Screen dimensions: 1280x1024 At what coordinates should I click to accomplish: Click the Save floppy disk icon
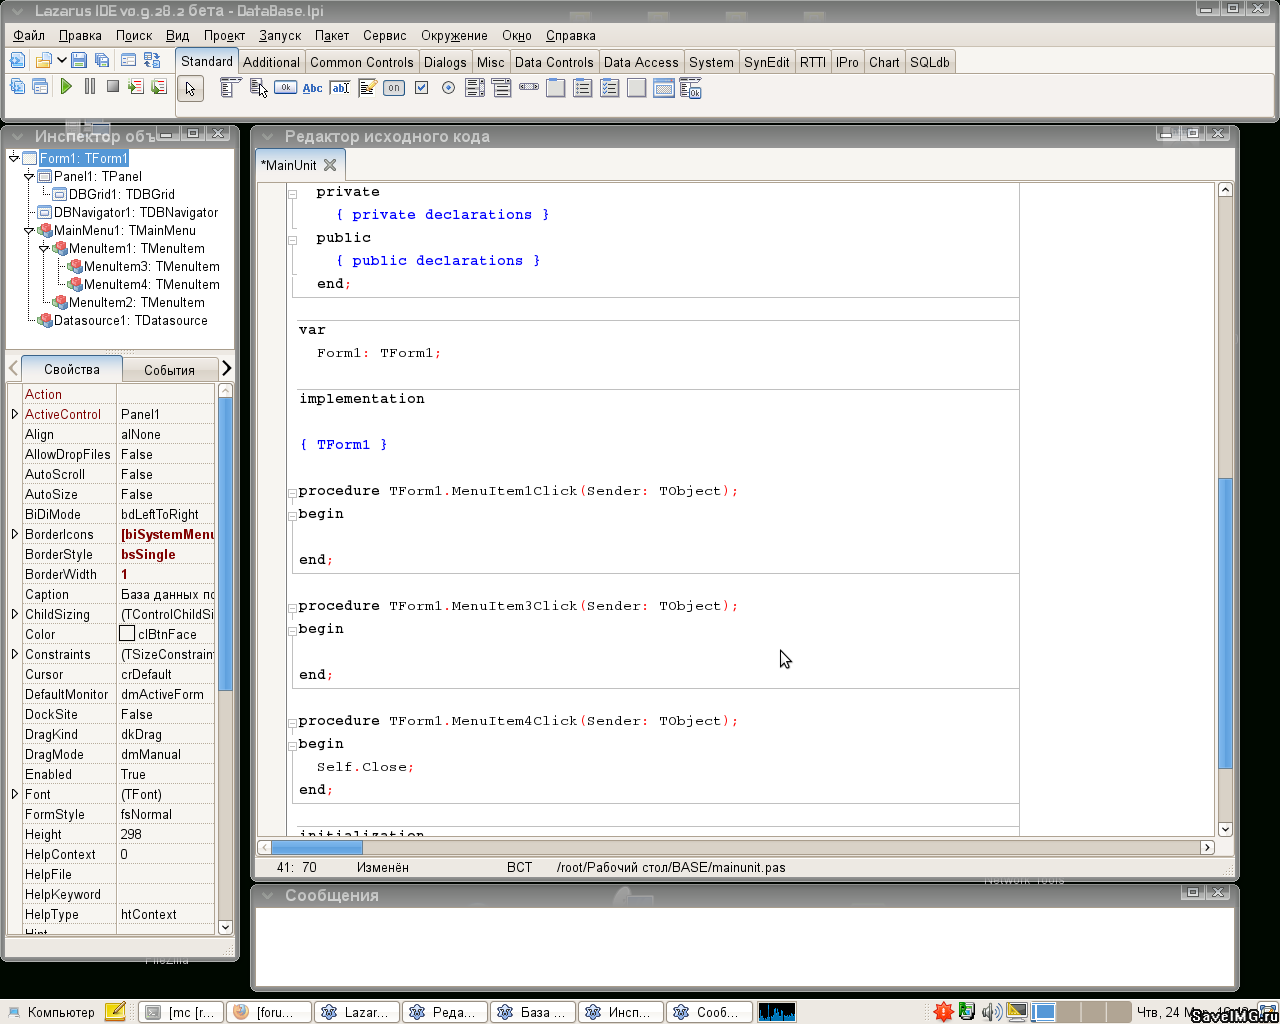(x=79, y=61)
